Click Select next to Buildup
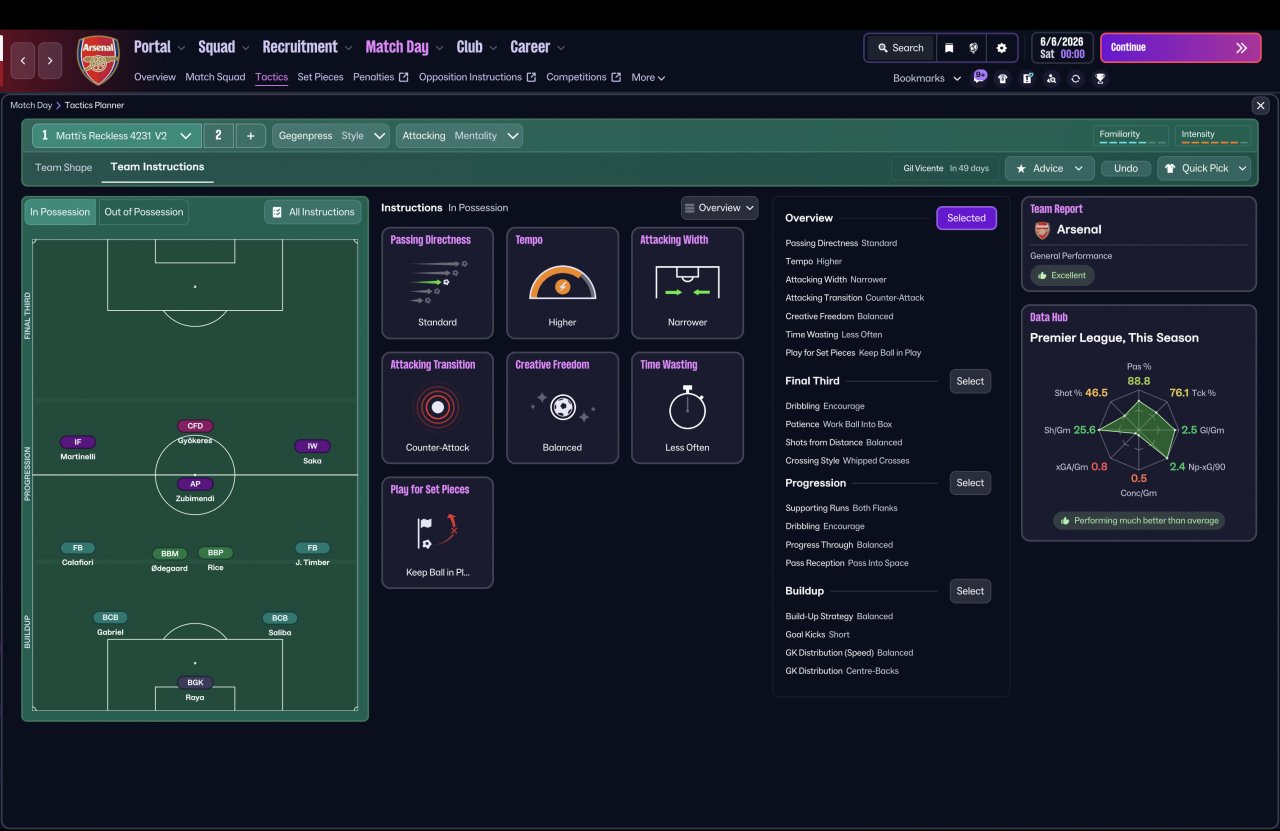The width and height of the screenshot is (1280, 831). pyautogui.click(x=970, y=591)
